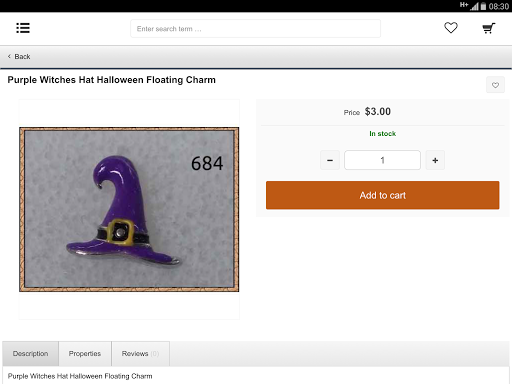Click the Add to cart button
This screenshot has width=512, height=384.
(382, 195)
